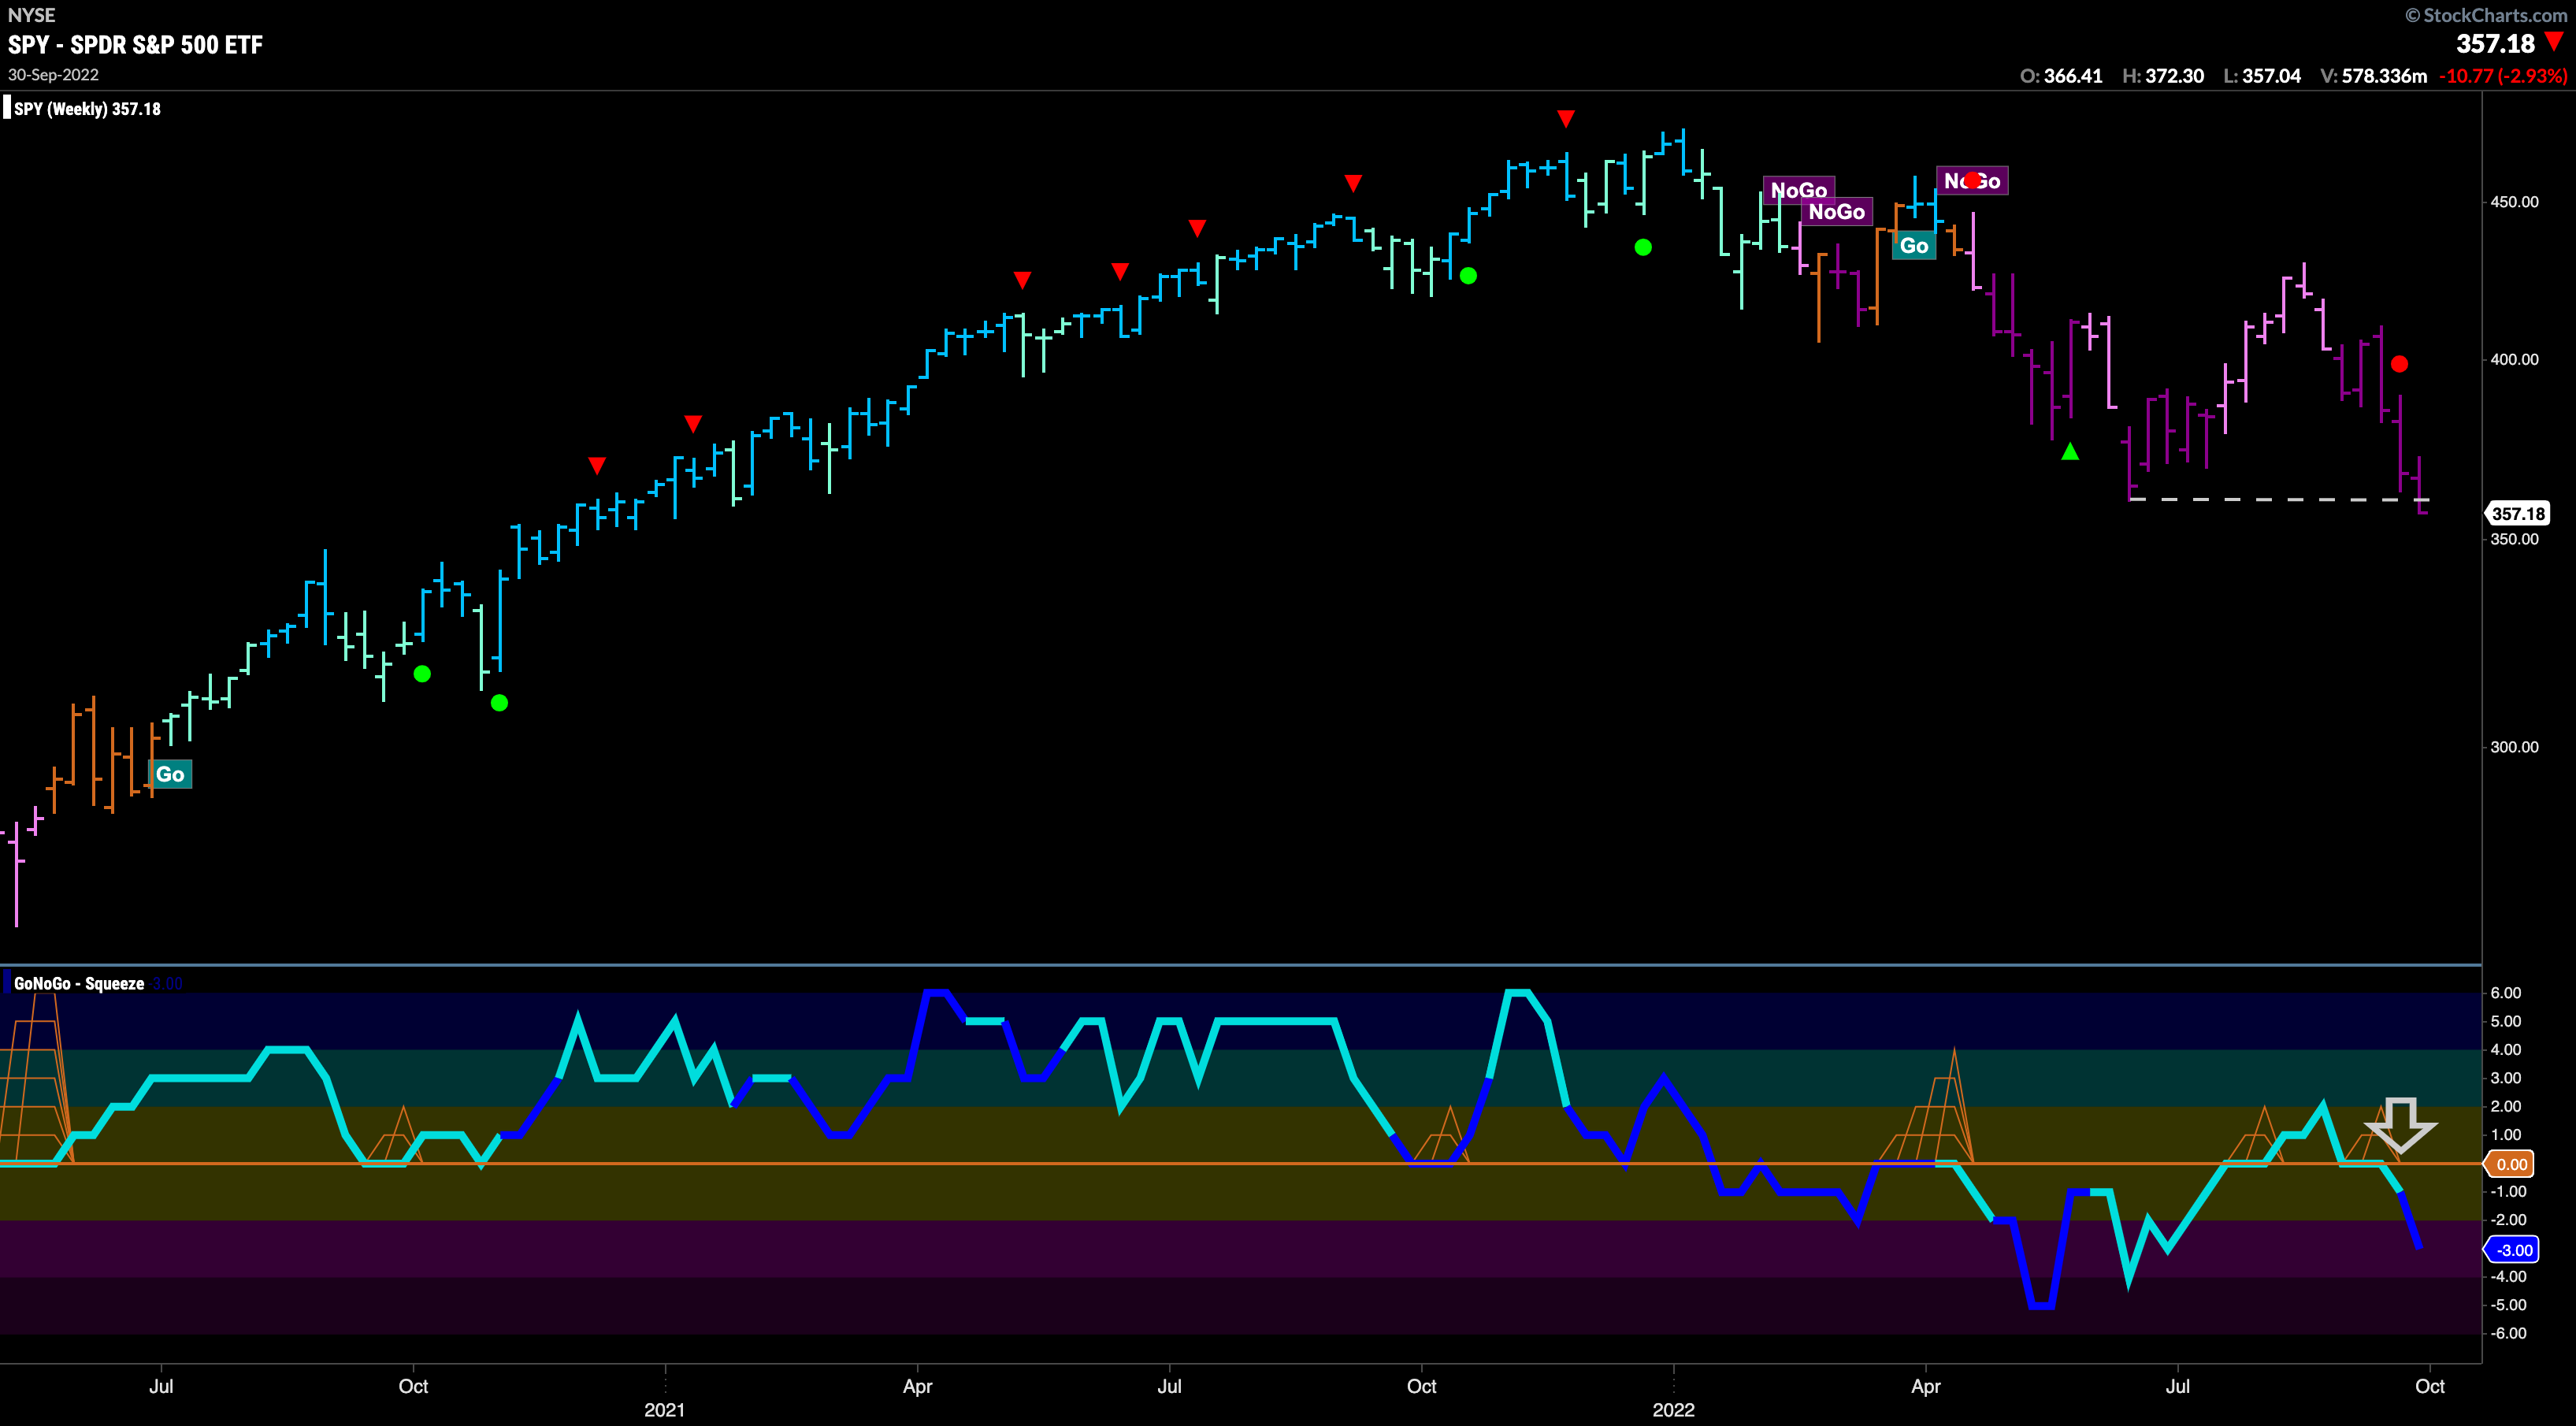Image resolution: width=2576 pixels, height=1426 pixels.
Task: Click the 300.00 price axis label
Action: coord(2514,747)
